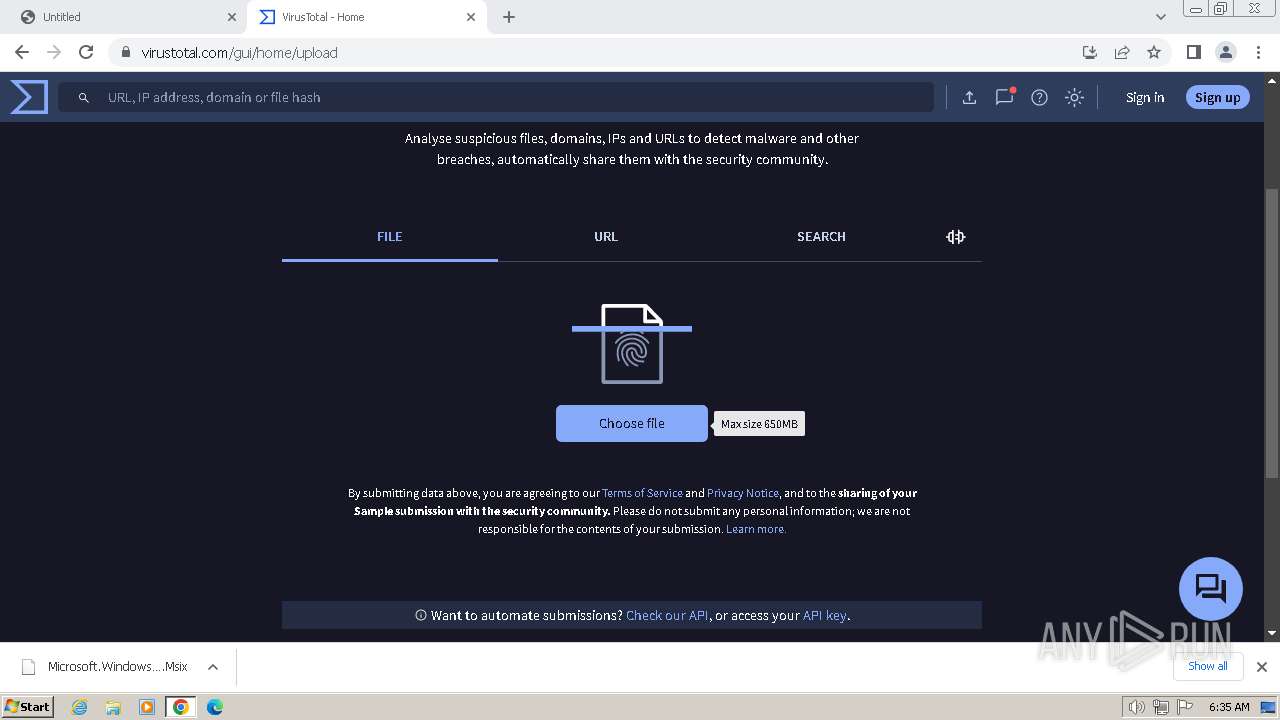The image size is (1280, 720).
Task: Click the search magnifier icon
Action: [x=84, y=98]
